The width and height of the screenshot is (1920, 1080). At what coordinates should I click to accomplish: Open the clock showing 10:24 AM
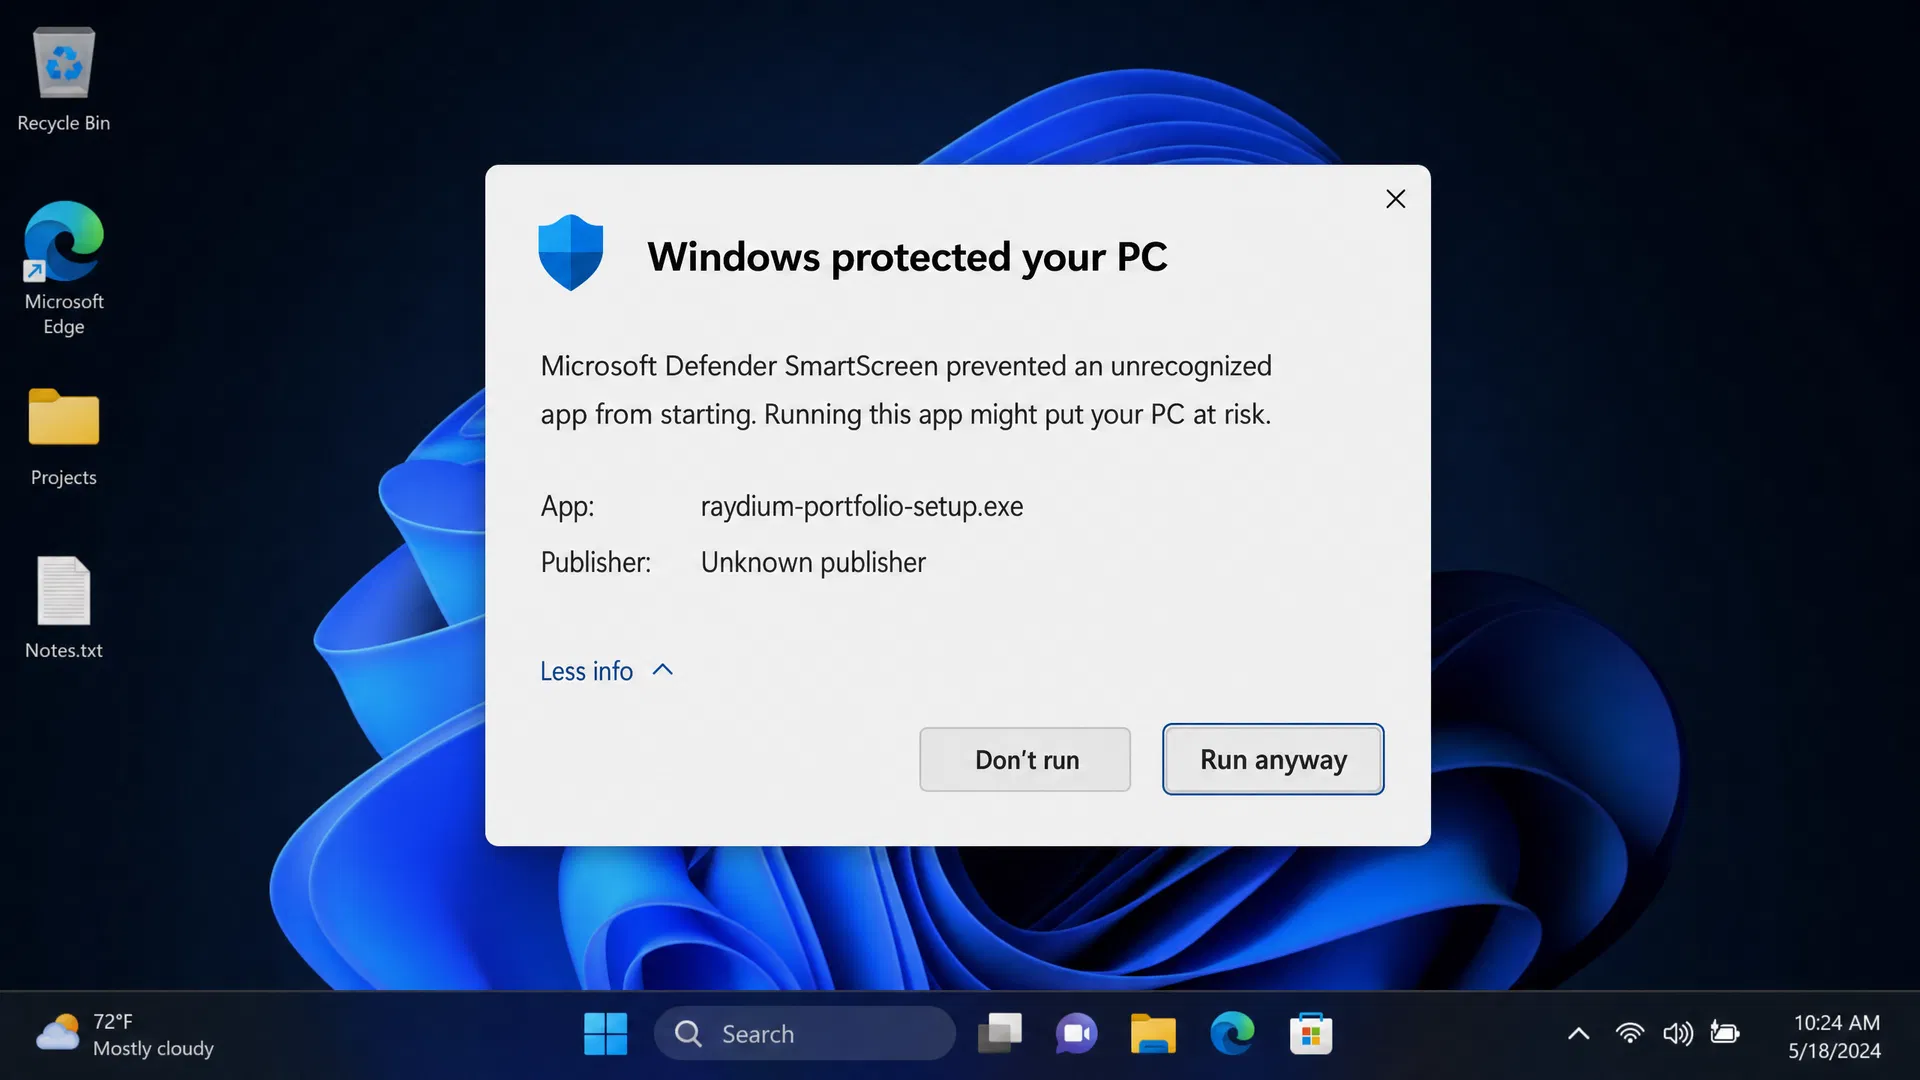[1835, 1036]
